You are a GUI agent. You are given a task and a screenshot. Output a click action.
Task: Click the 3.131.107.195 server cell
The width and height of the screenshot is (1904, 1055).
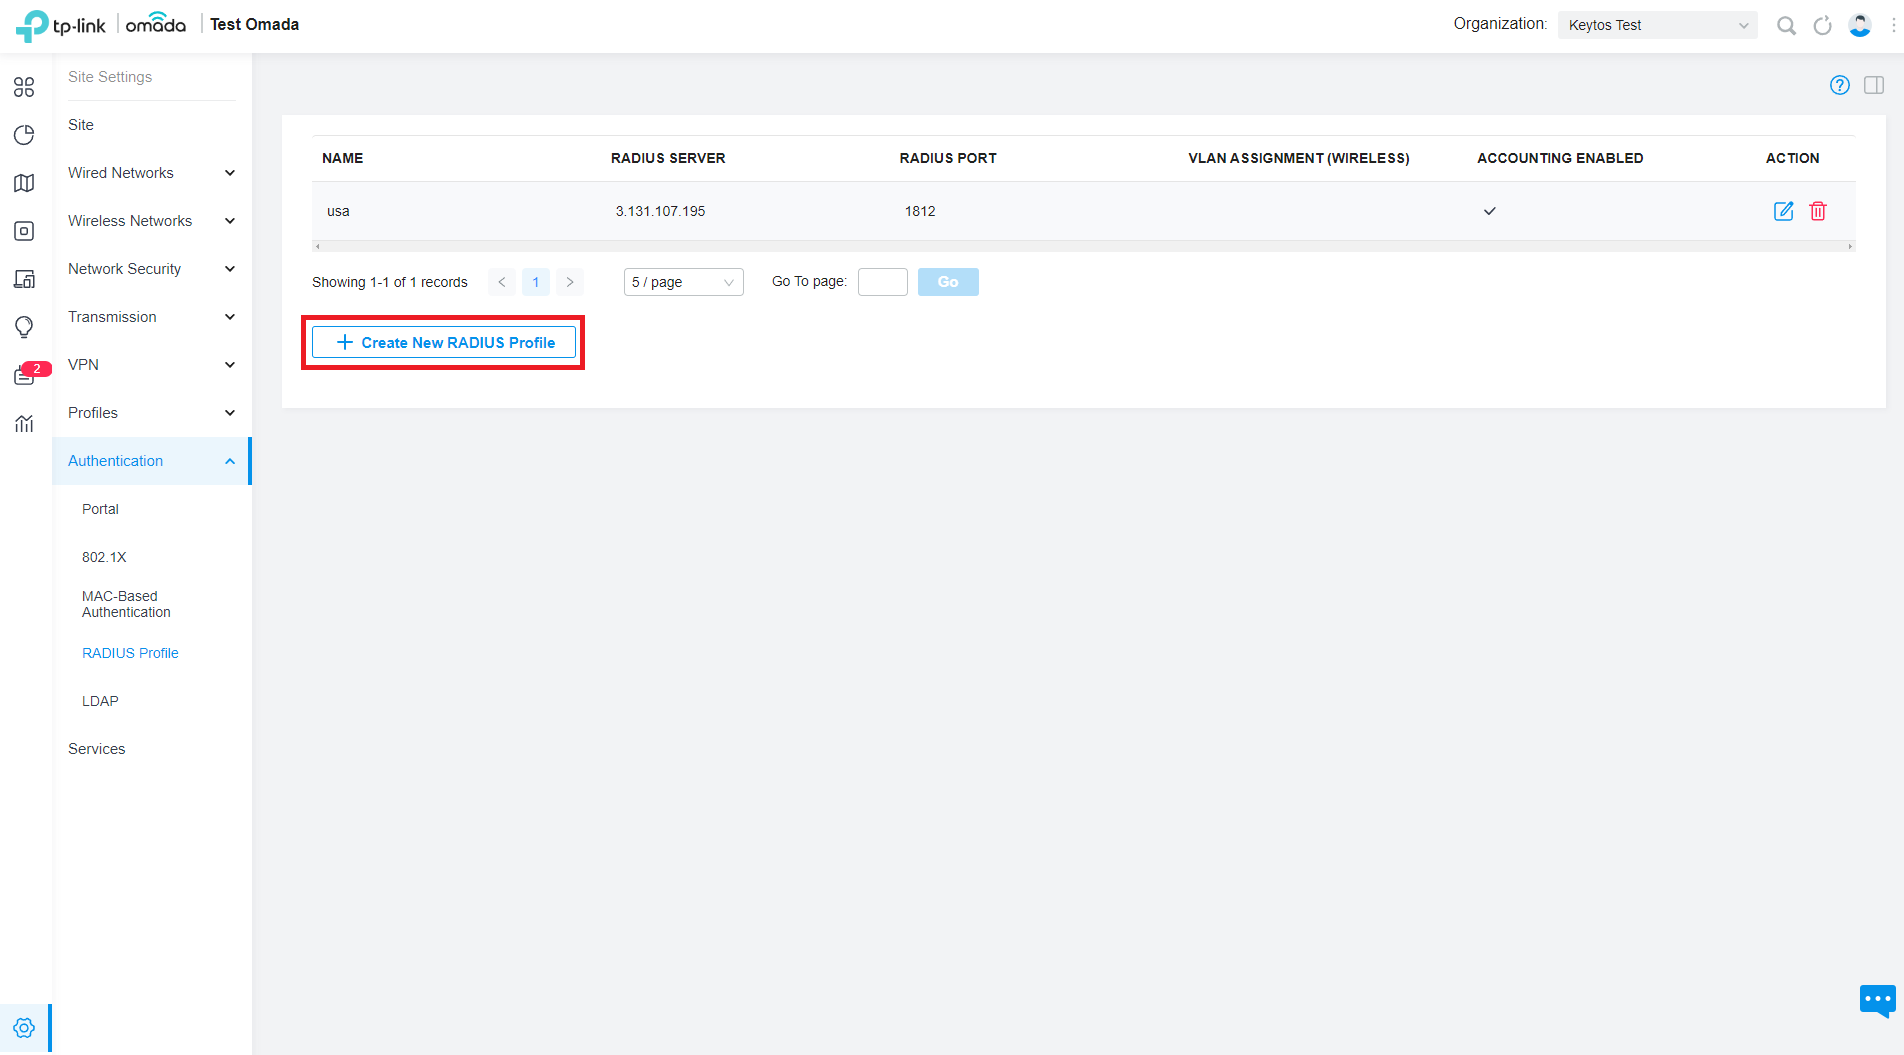[x=660, y=211]
